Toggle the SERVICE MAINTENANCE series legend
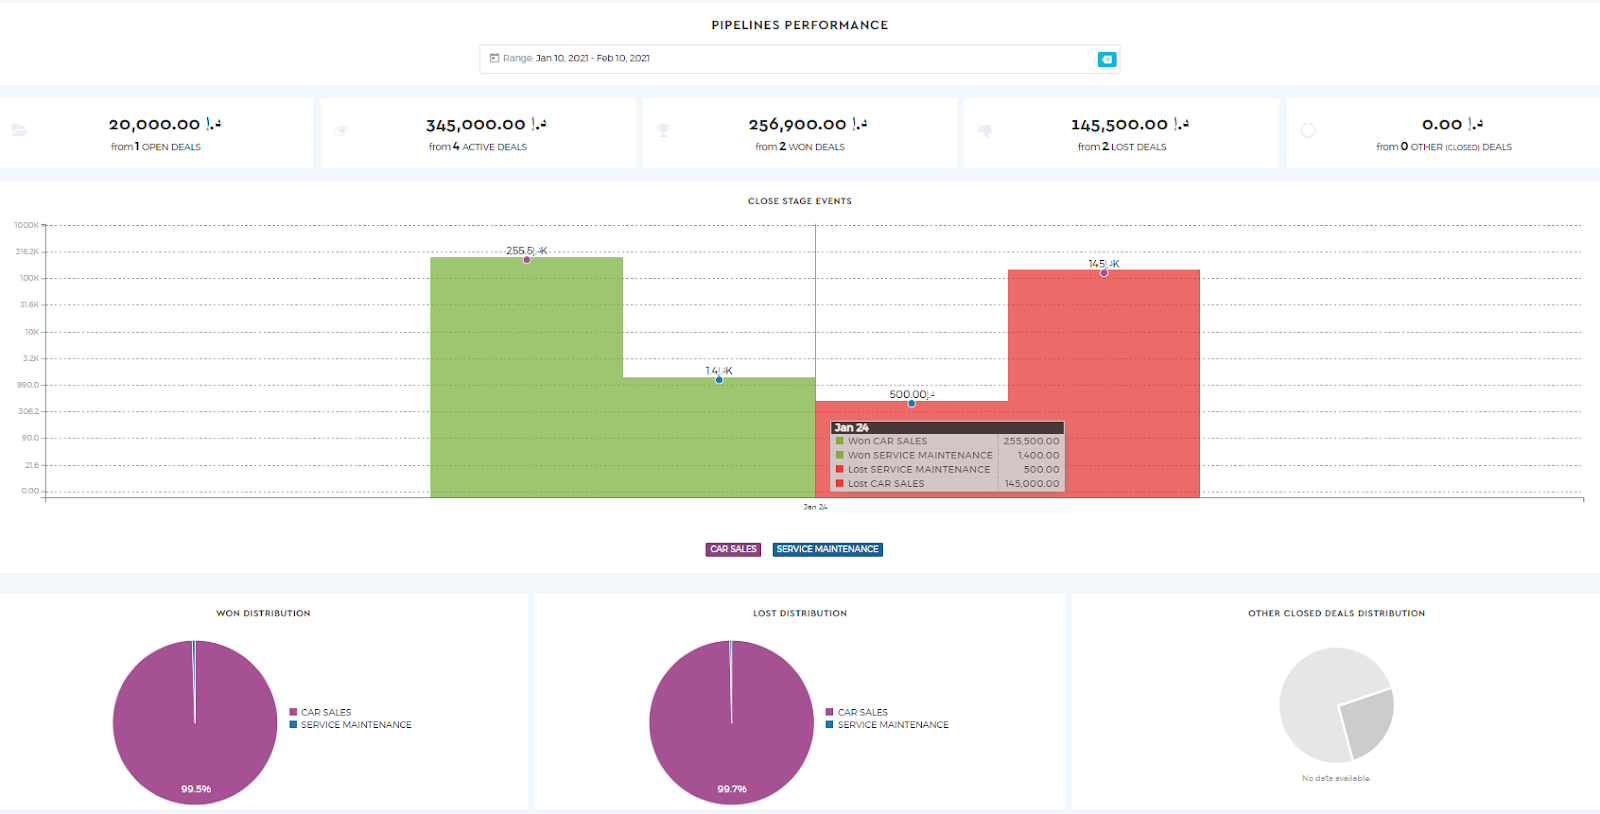The image size is (1600, 814). (x=827, y=549)
